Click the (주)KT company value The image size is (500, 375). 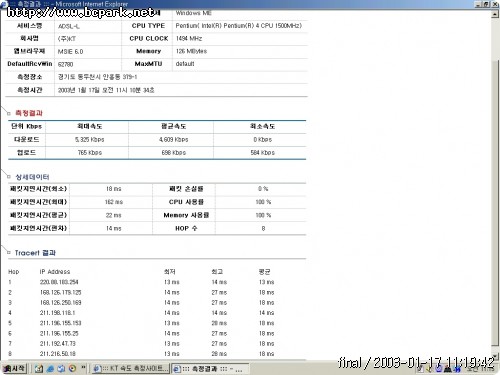(x=67, y=39)
